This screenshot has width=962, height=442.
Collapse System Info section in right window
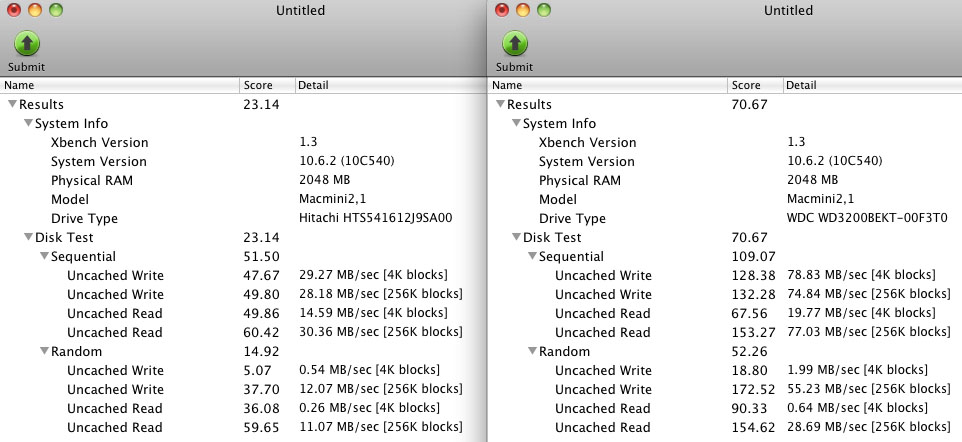(x=516, y=123)
